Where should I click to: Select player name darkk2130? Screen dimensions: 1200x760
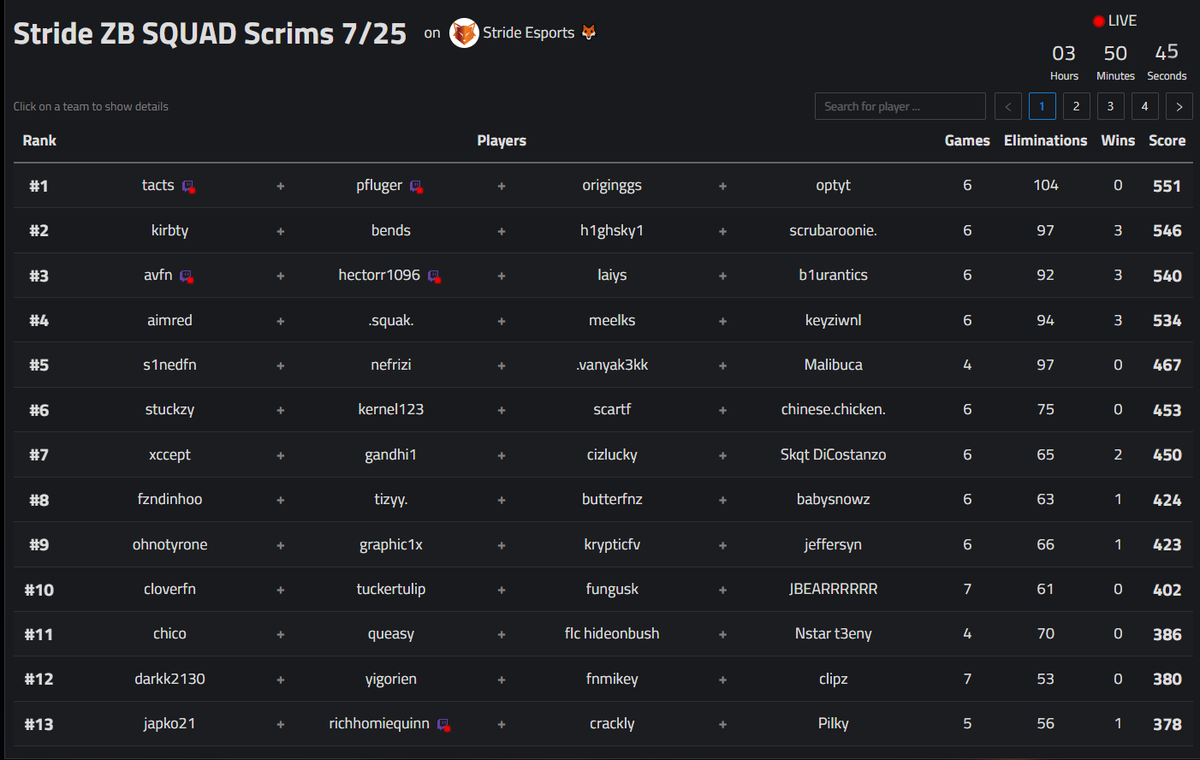(x=170, y=679)
